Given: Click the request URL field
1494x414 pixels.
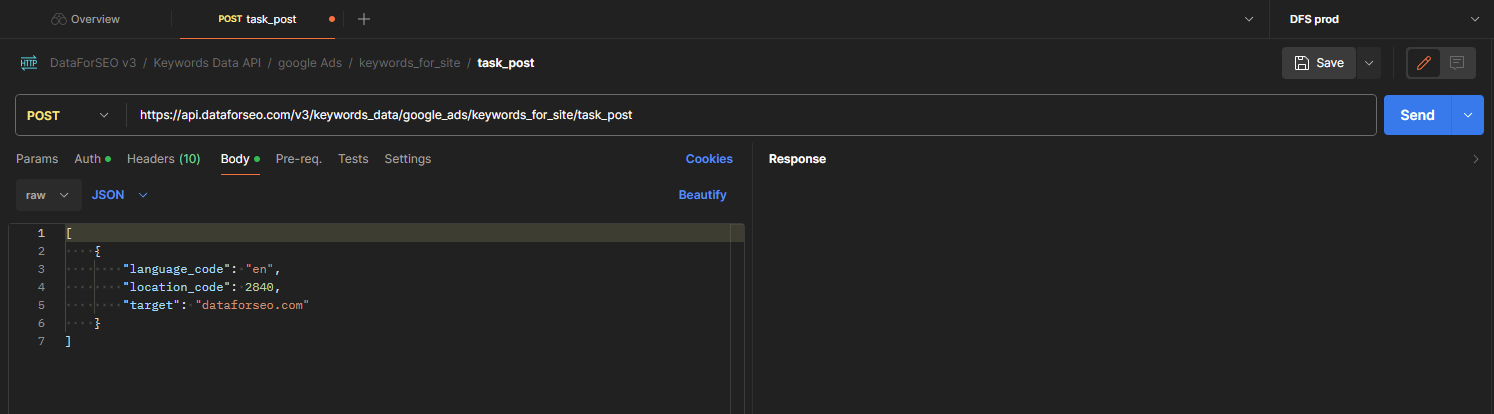Looking at the screenshot, I should coord(750,115).
